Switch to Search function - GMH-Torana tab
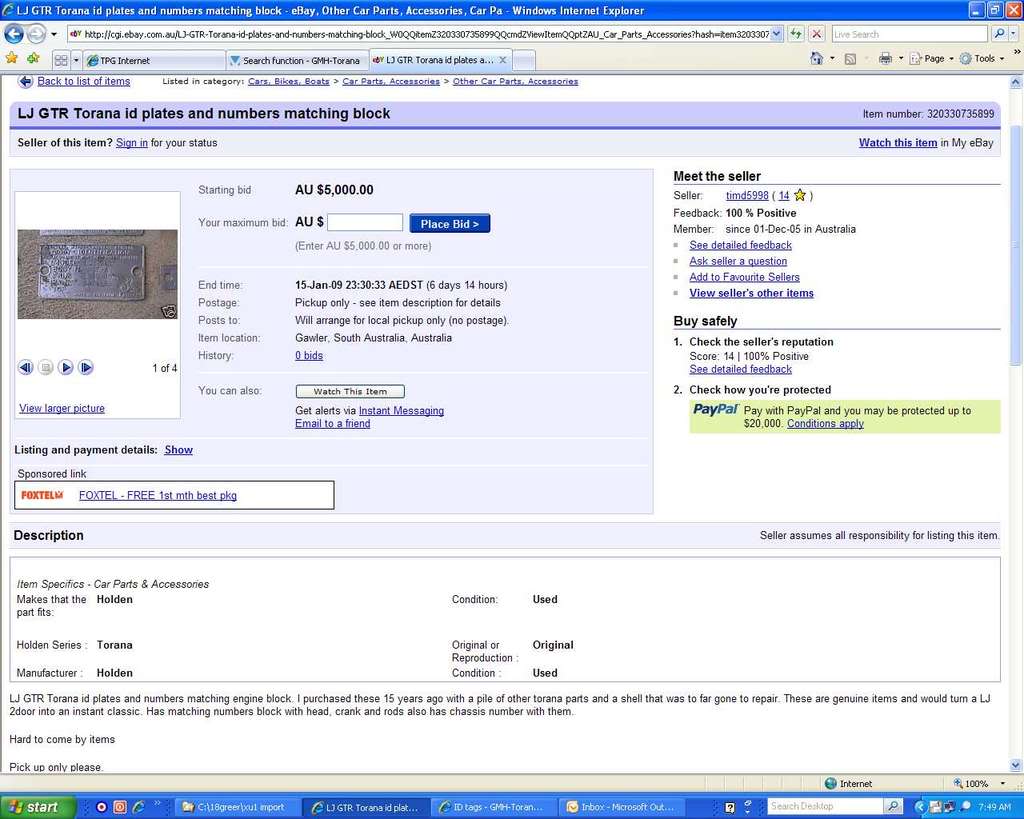 pos(298,60)
